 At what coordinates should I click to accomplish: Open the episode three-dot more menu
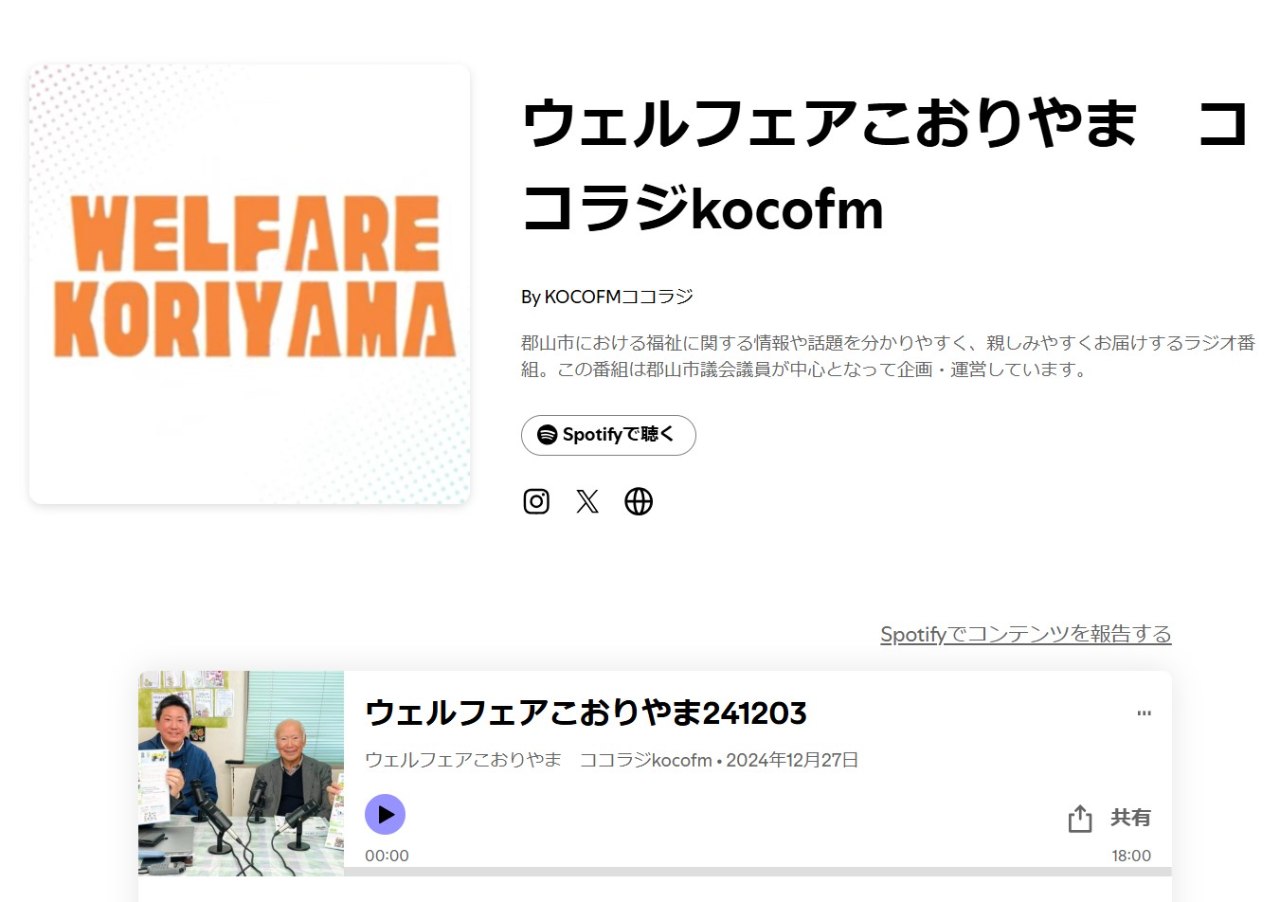pyautogui.click(x=1144, y=713)
